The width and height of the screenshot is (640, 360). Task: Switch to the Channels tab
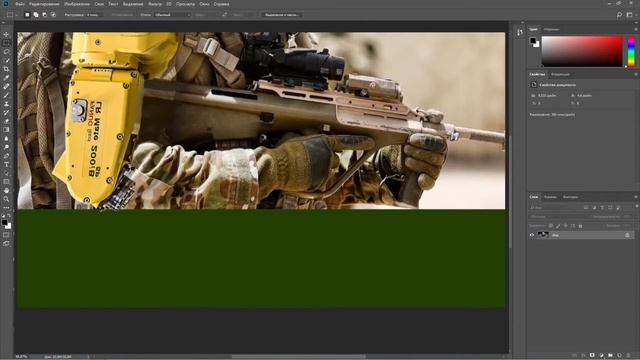(550, 197)
